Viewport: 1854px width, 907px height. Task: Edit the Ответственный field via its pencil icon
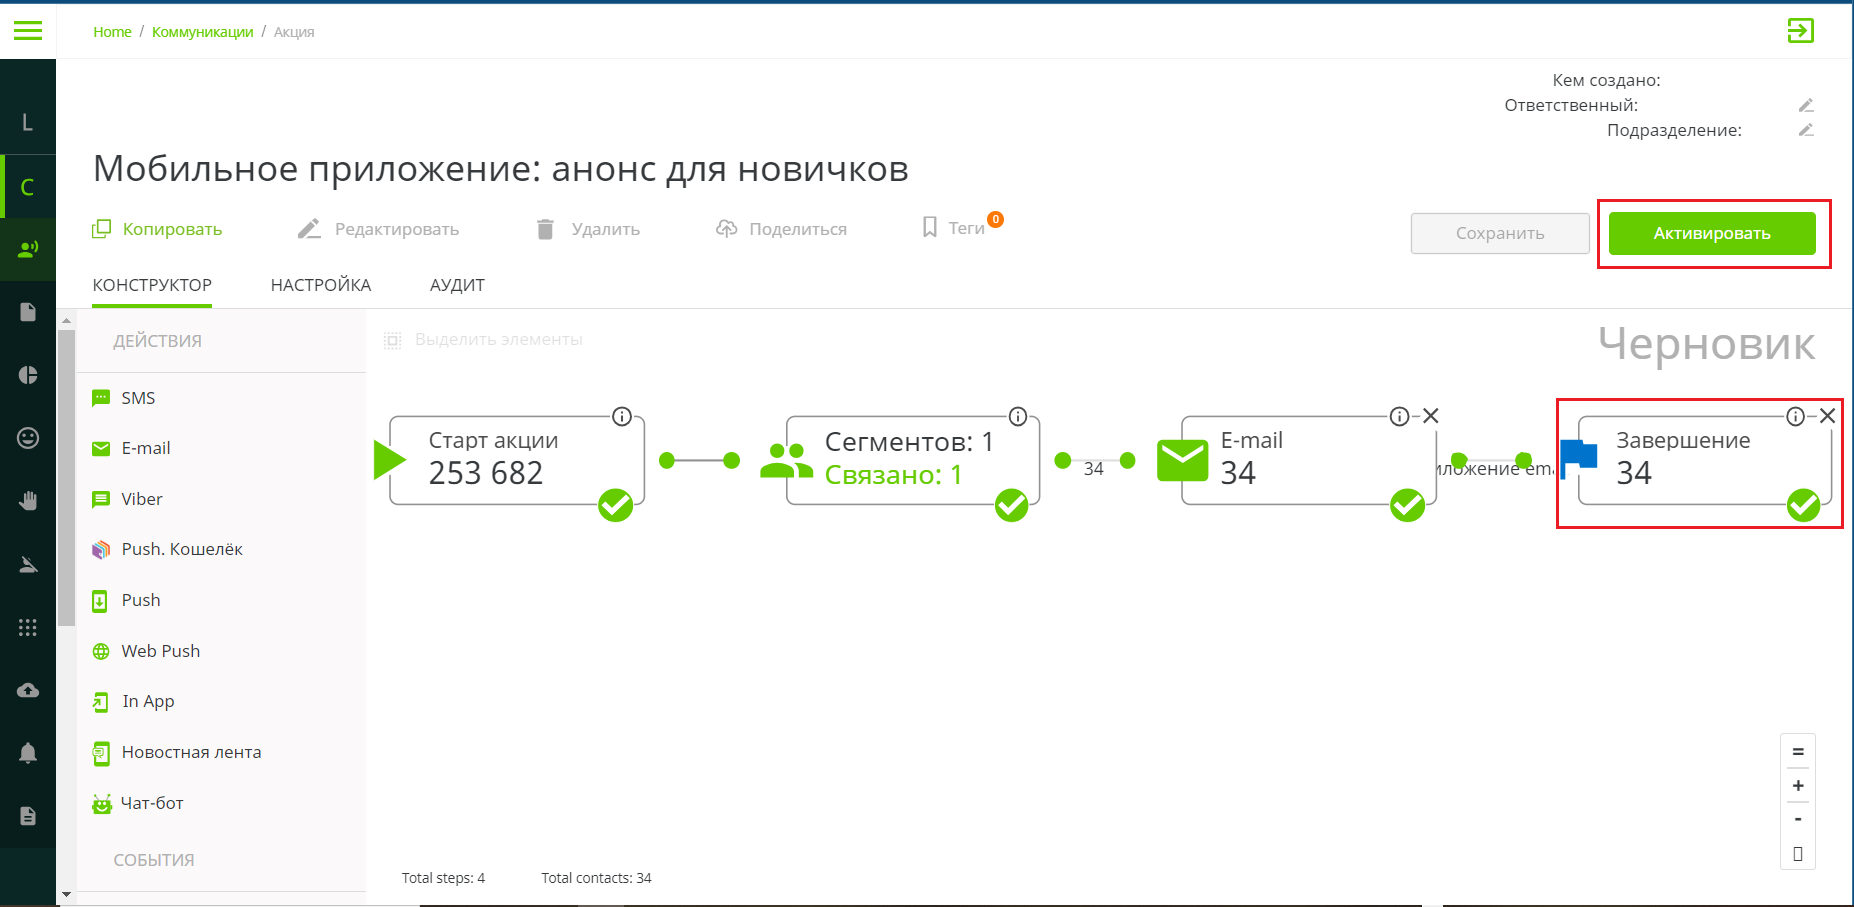point(1807,104)
